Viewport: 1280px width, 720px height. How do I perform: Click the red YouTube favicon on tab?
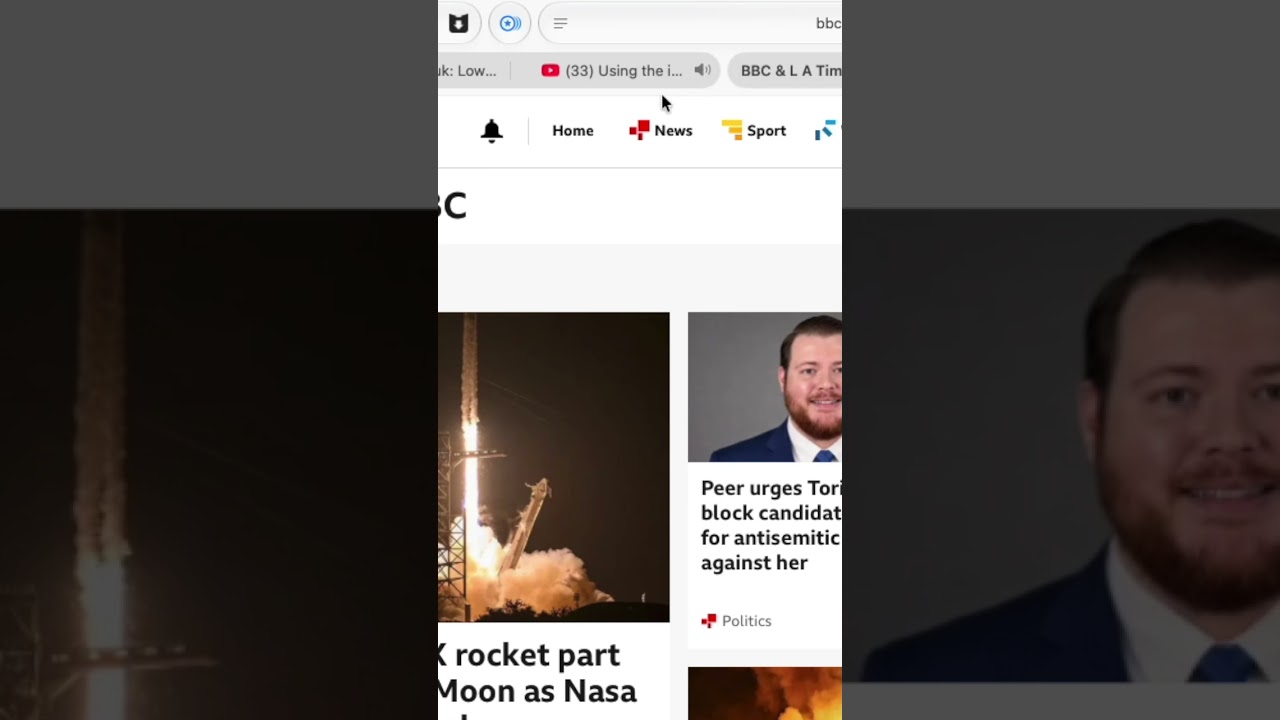click(x=550, y=70)
